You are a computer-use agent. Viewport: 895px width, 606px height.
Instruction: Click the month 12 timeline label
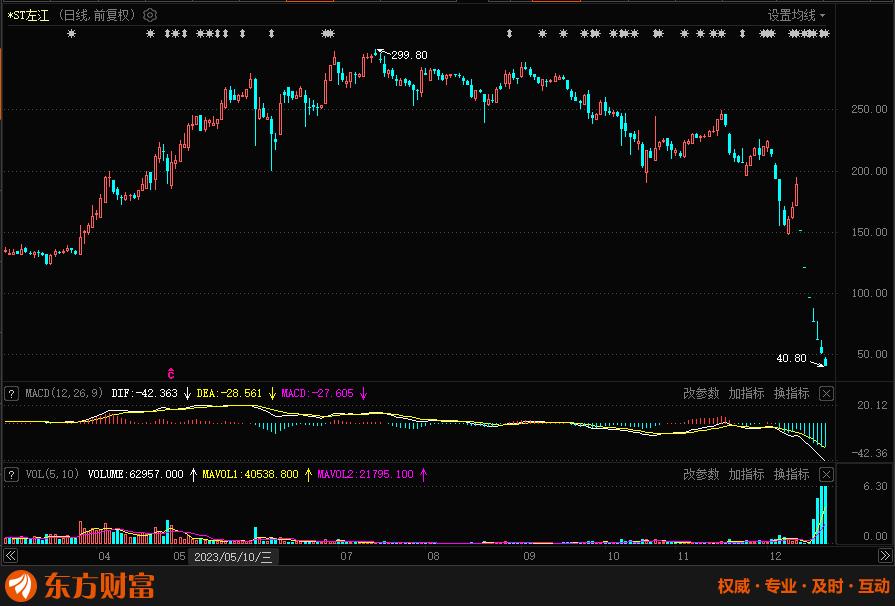coord(775,556)
